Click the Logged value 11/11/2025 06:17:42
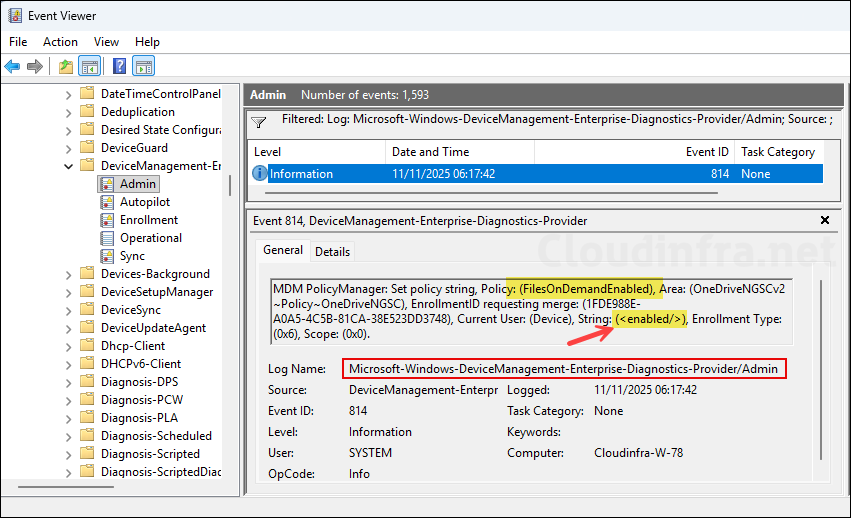Image resolution: width=851 pixels, height=518 pixels. tap(645, 390)
